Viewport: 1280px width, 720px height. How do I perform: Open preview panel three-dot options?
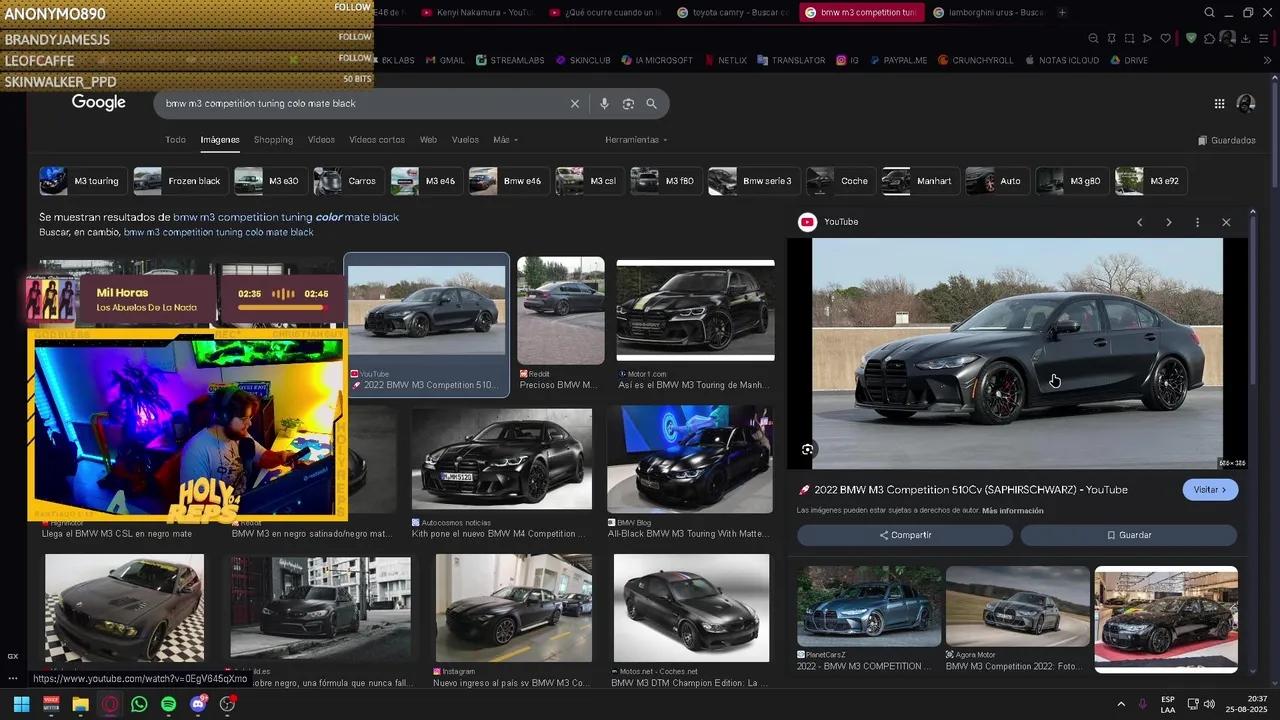point(1197,222)
